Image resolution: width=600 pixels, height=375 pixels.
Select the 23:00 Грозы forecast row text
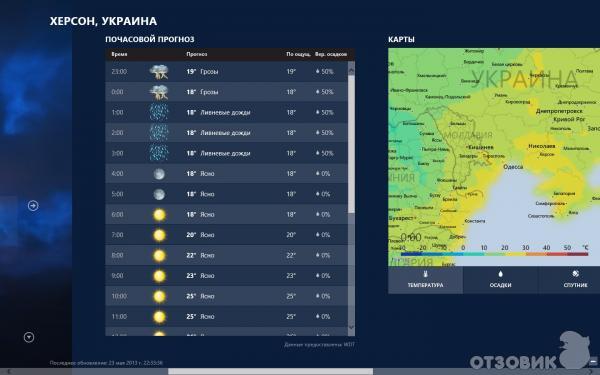(x=202, y=72)
